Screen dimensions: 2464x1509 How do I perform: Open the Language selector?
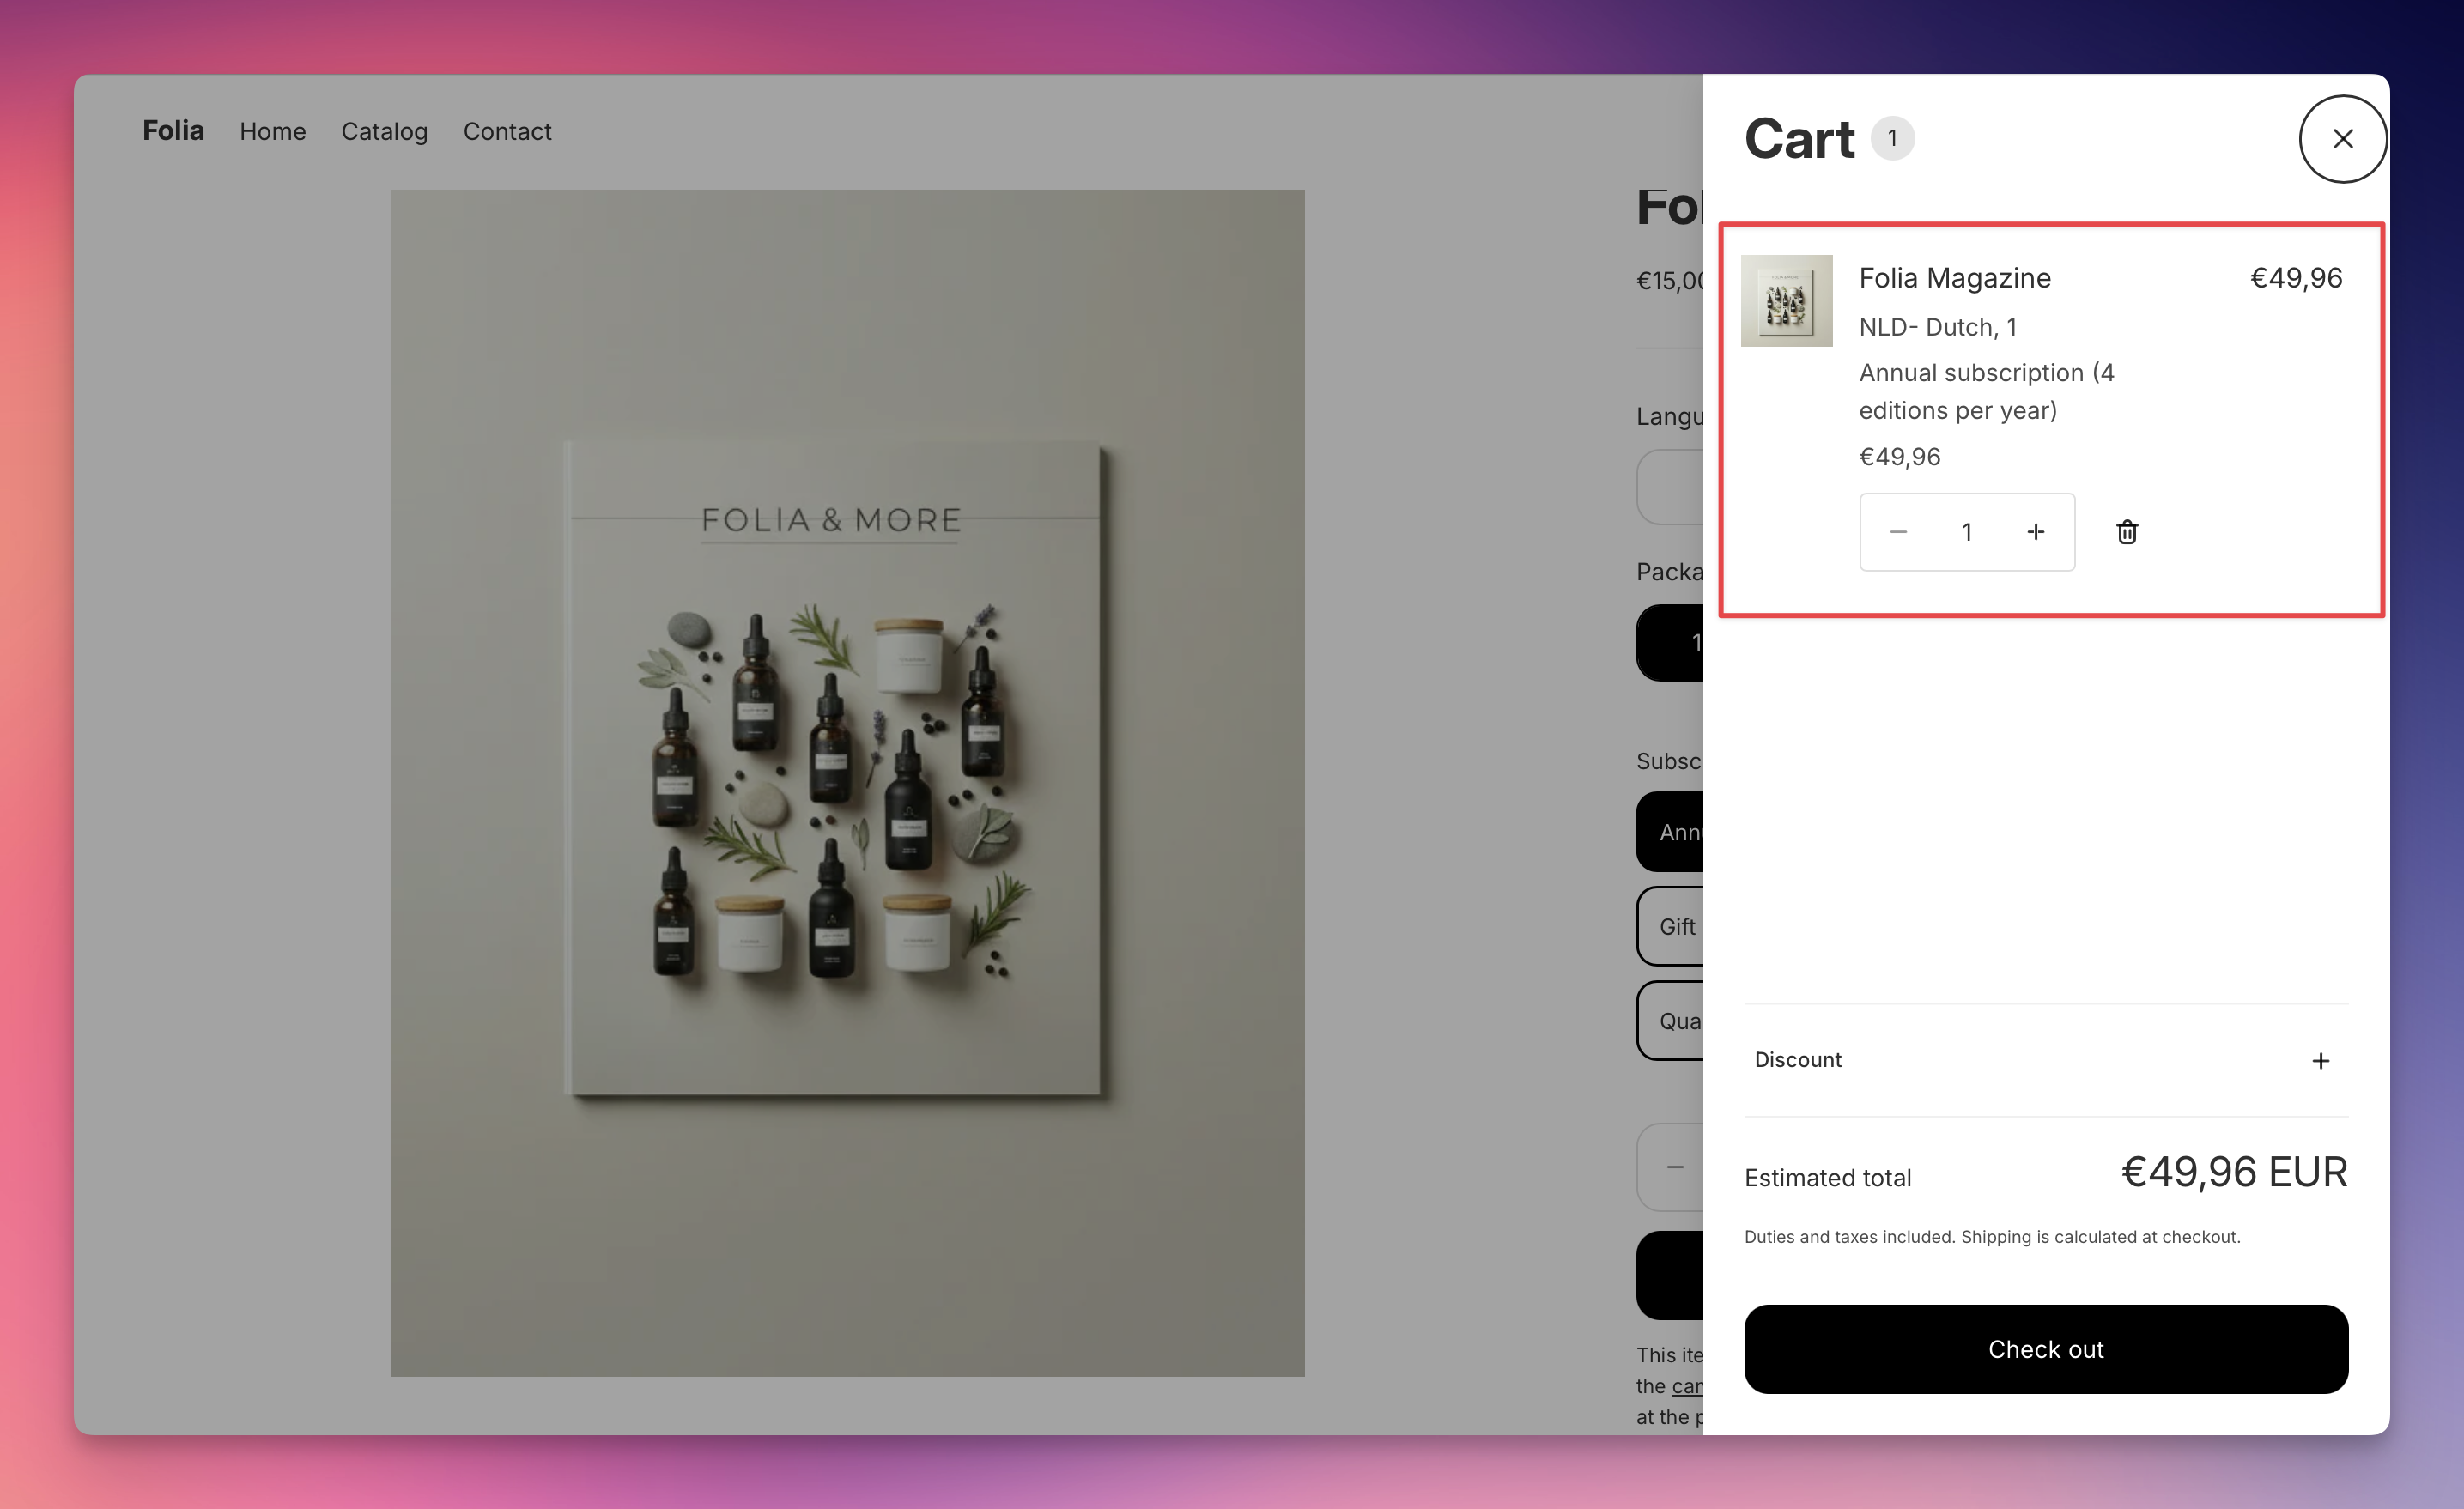[x=1678, y=488]
